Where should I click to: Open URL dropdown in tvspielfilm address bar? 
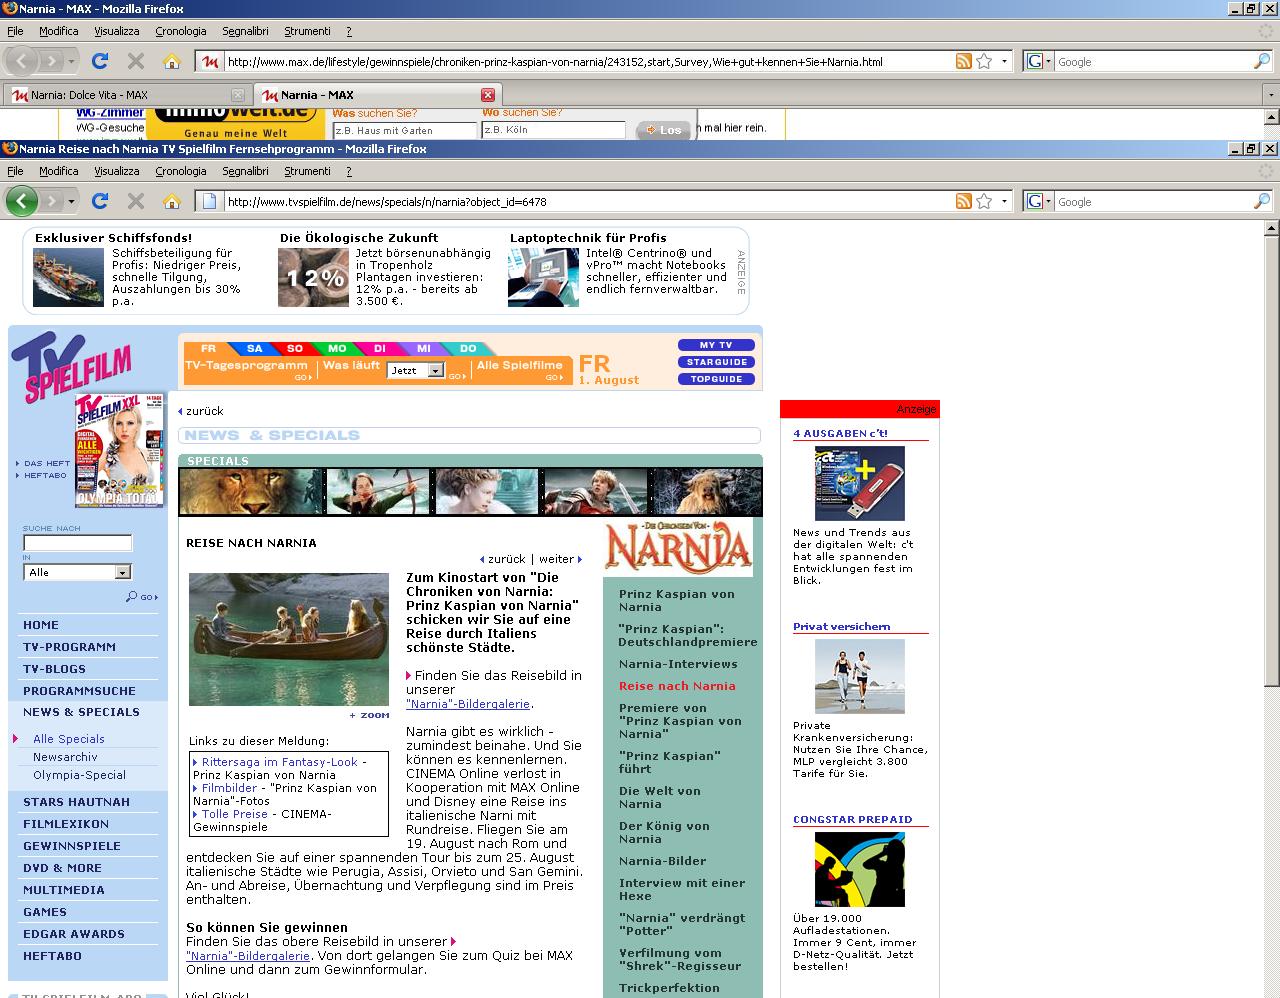[1005, 201]
